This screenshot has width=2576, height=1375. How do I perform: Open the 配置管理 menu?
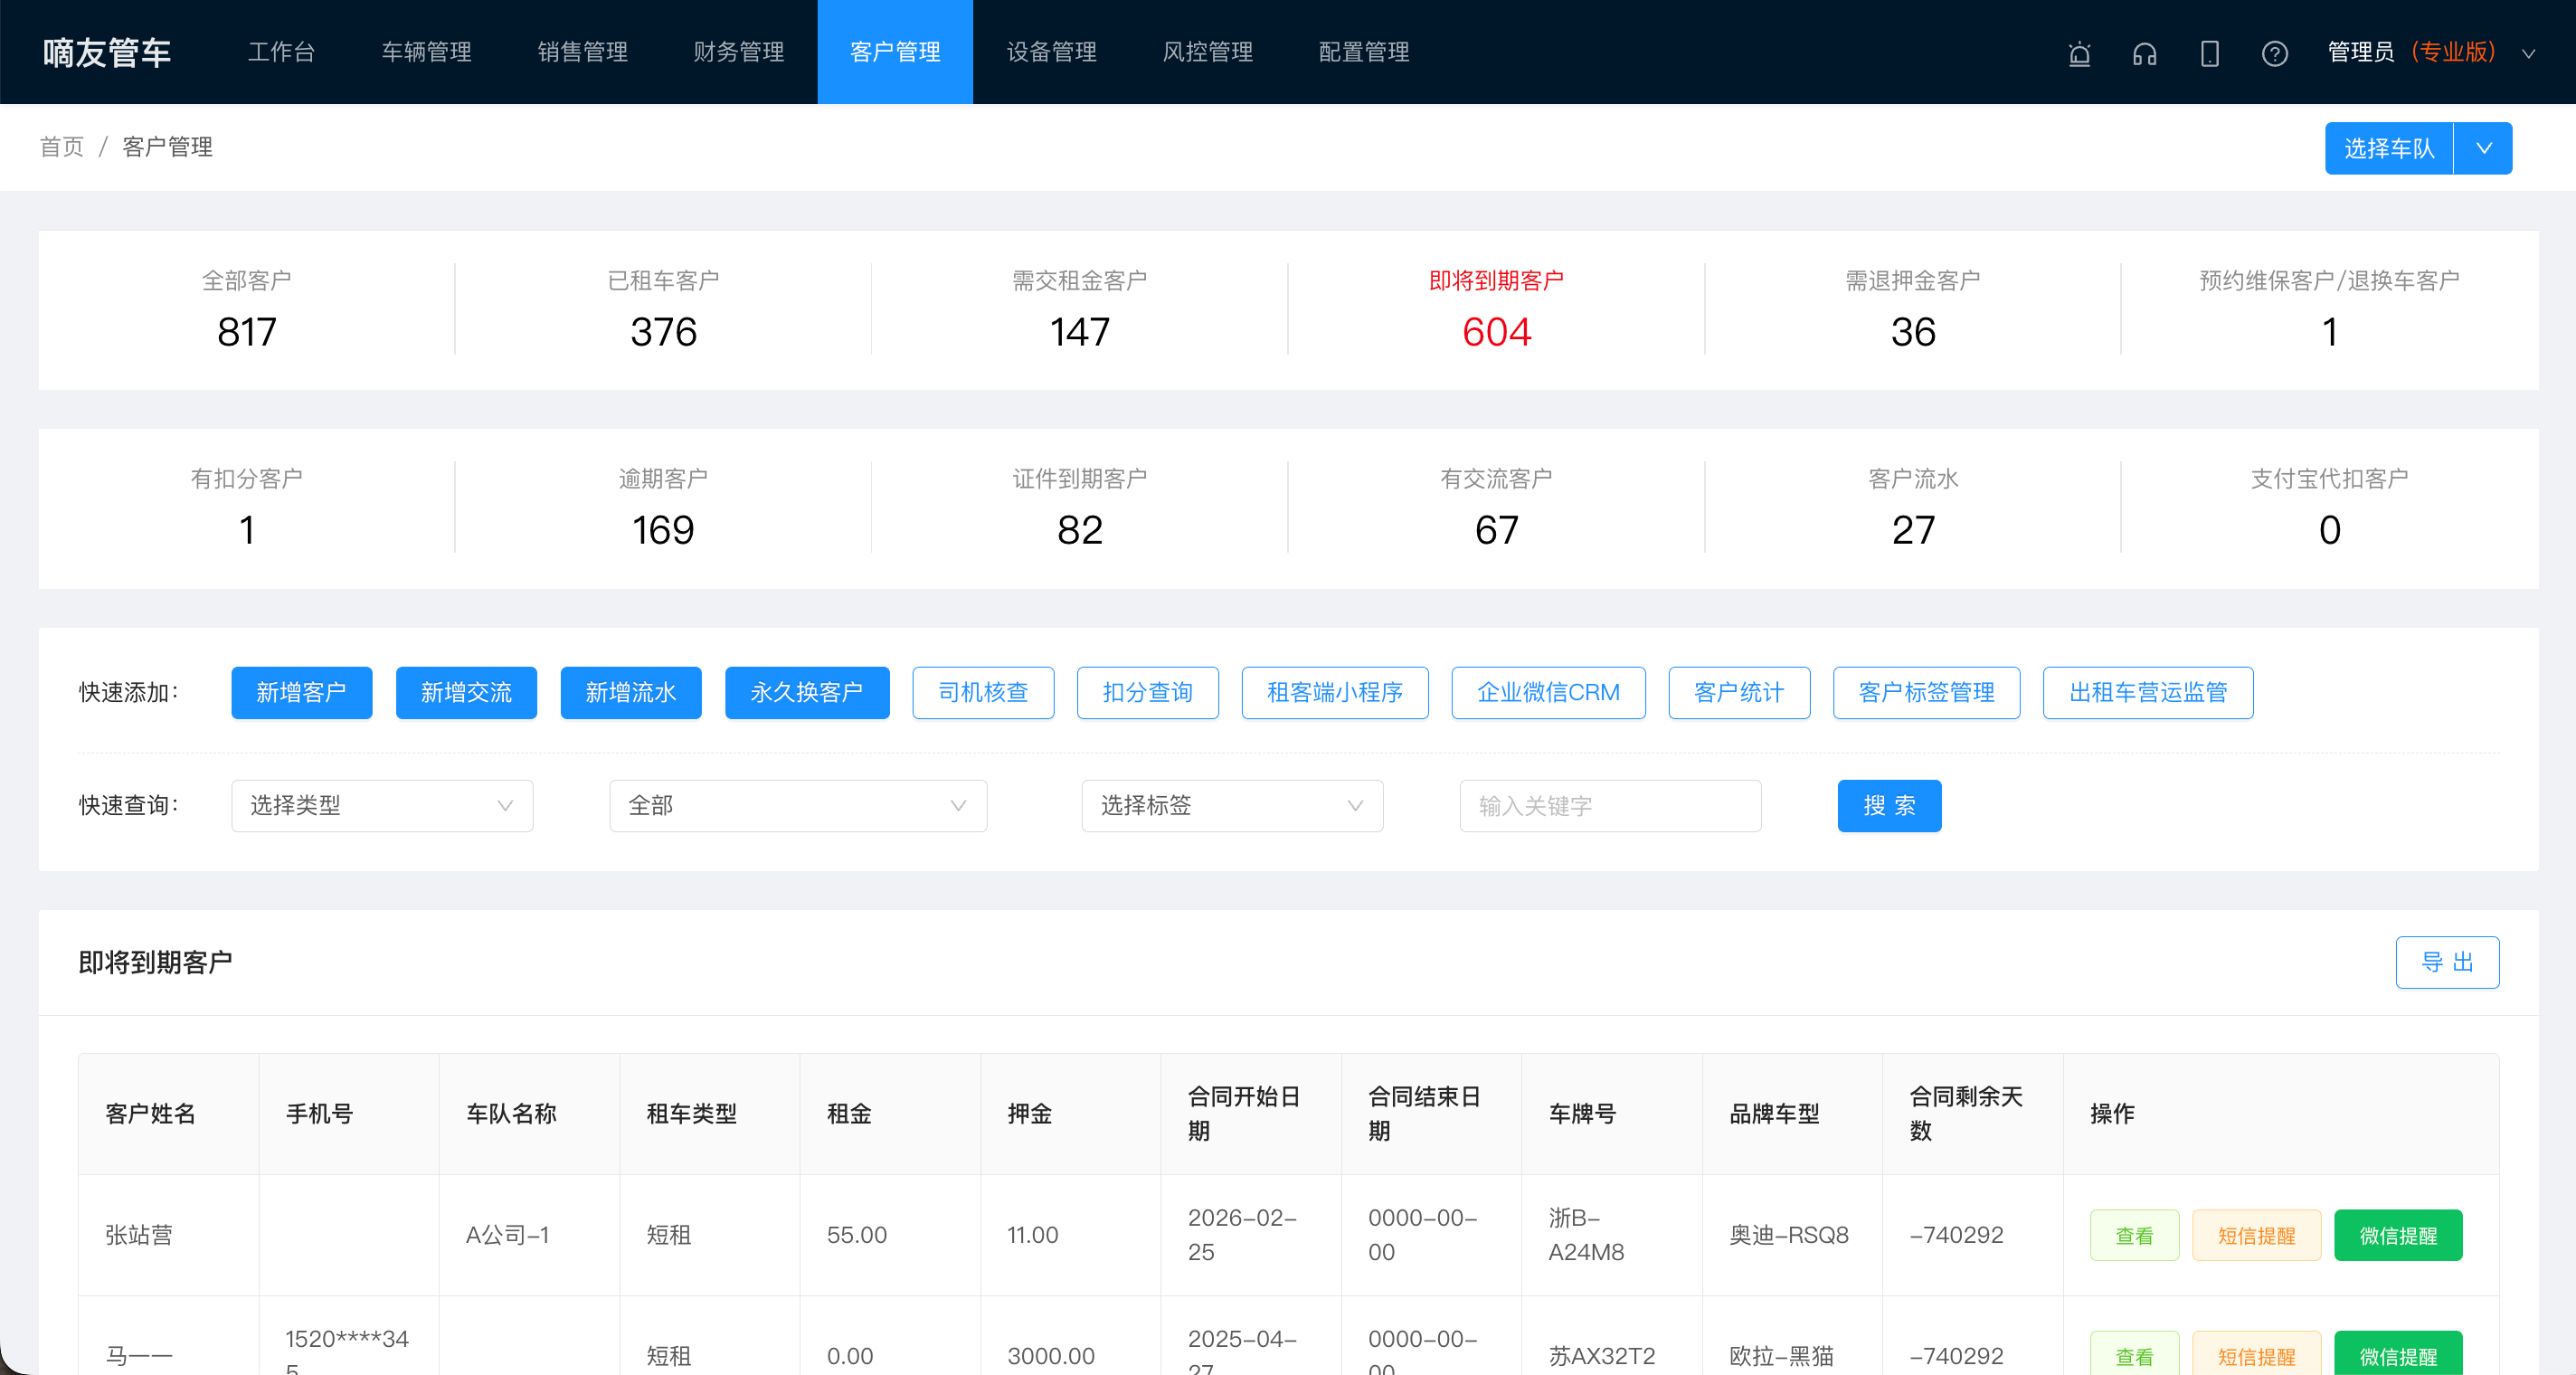point(1364,52)
